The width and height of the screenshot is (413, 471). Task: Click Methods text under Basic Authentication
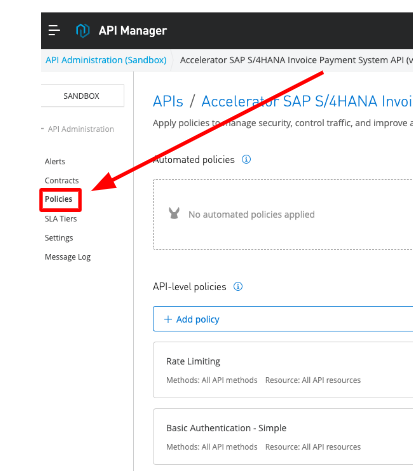[212, 447]
